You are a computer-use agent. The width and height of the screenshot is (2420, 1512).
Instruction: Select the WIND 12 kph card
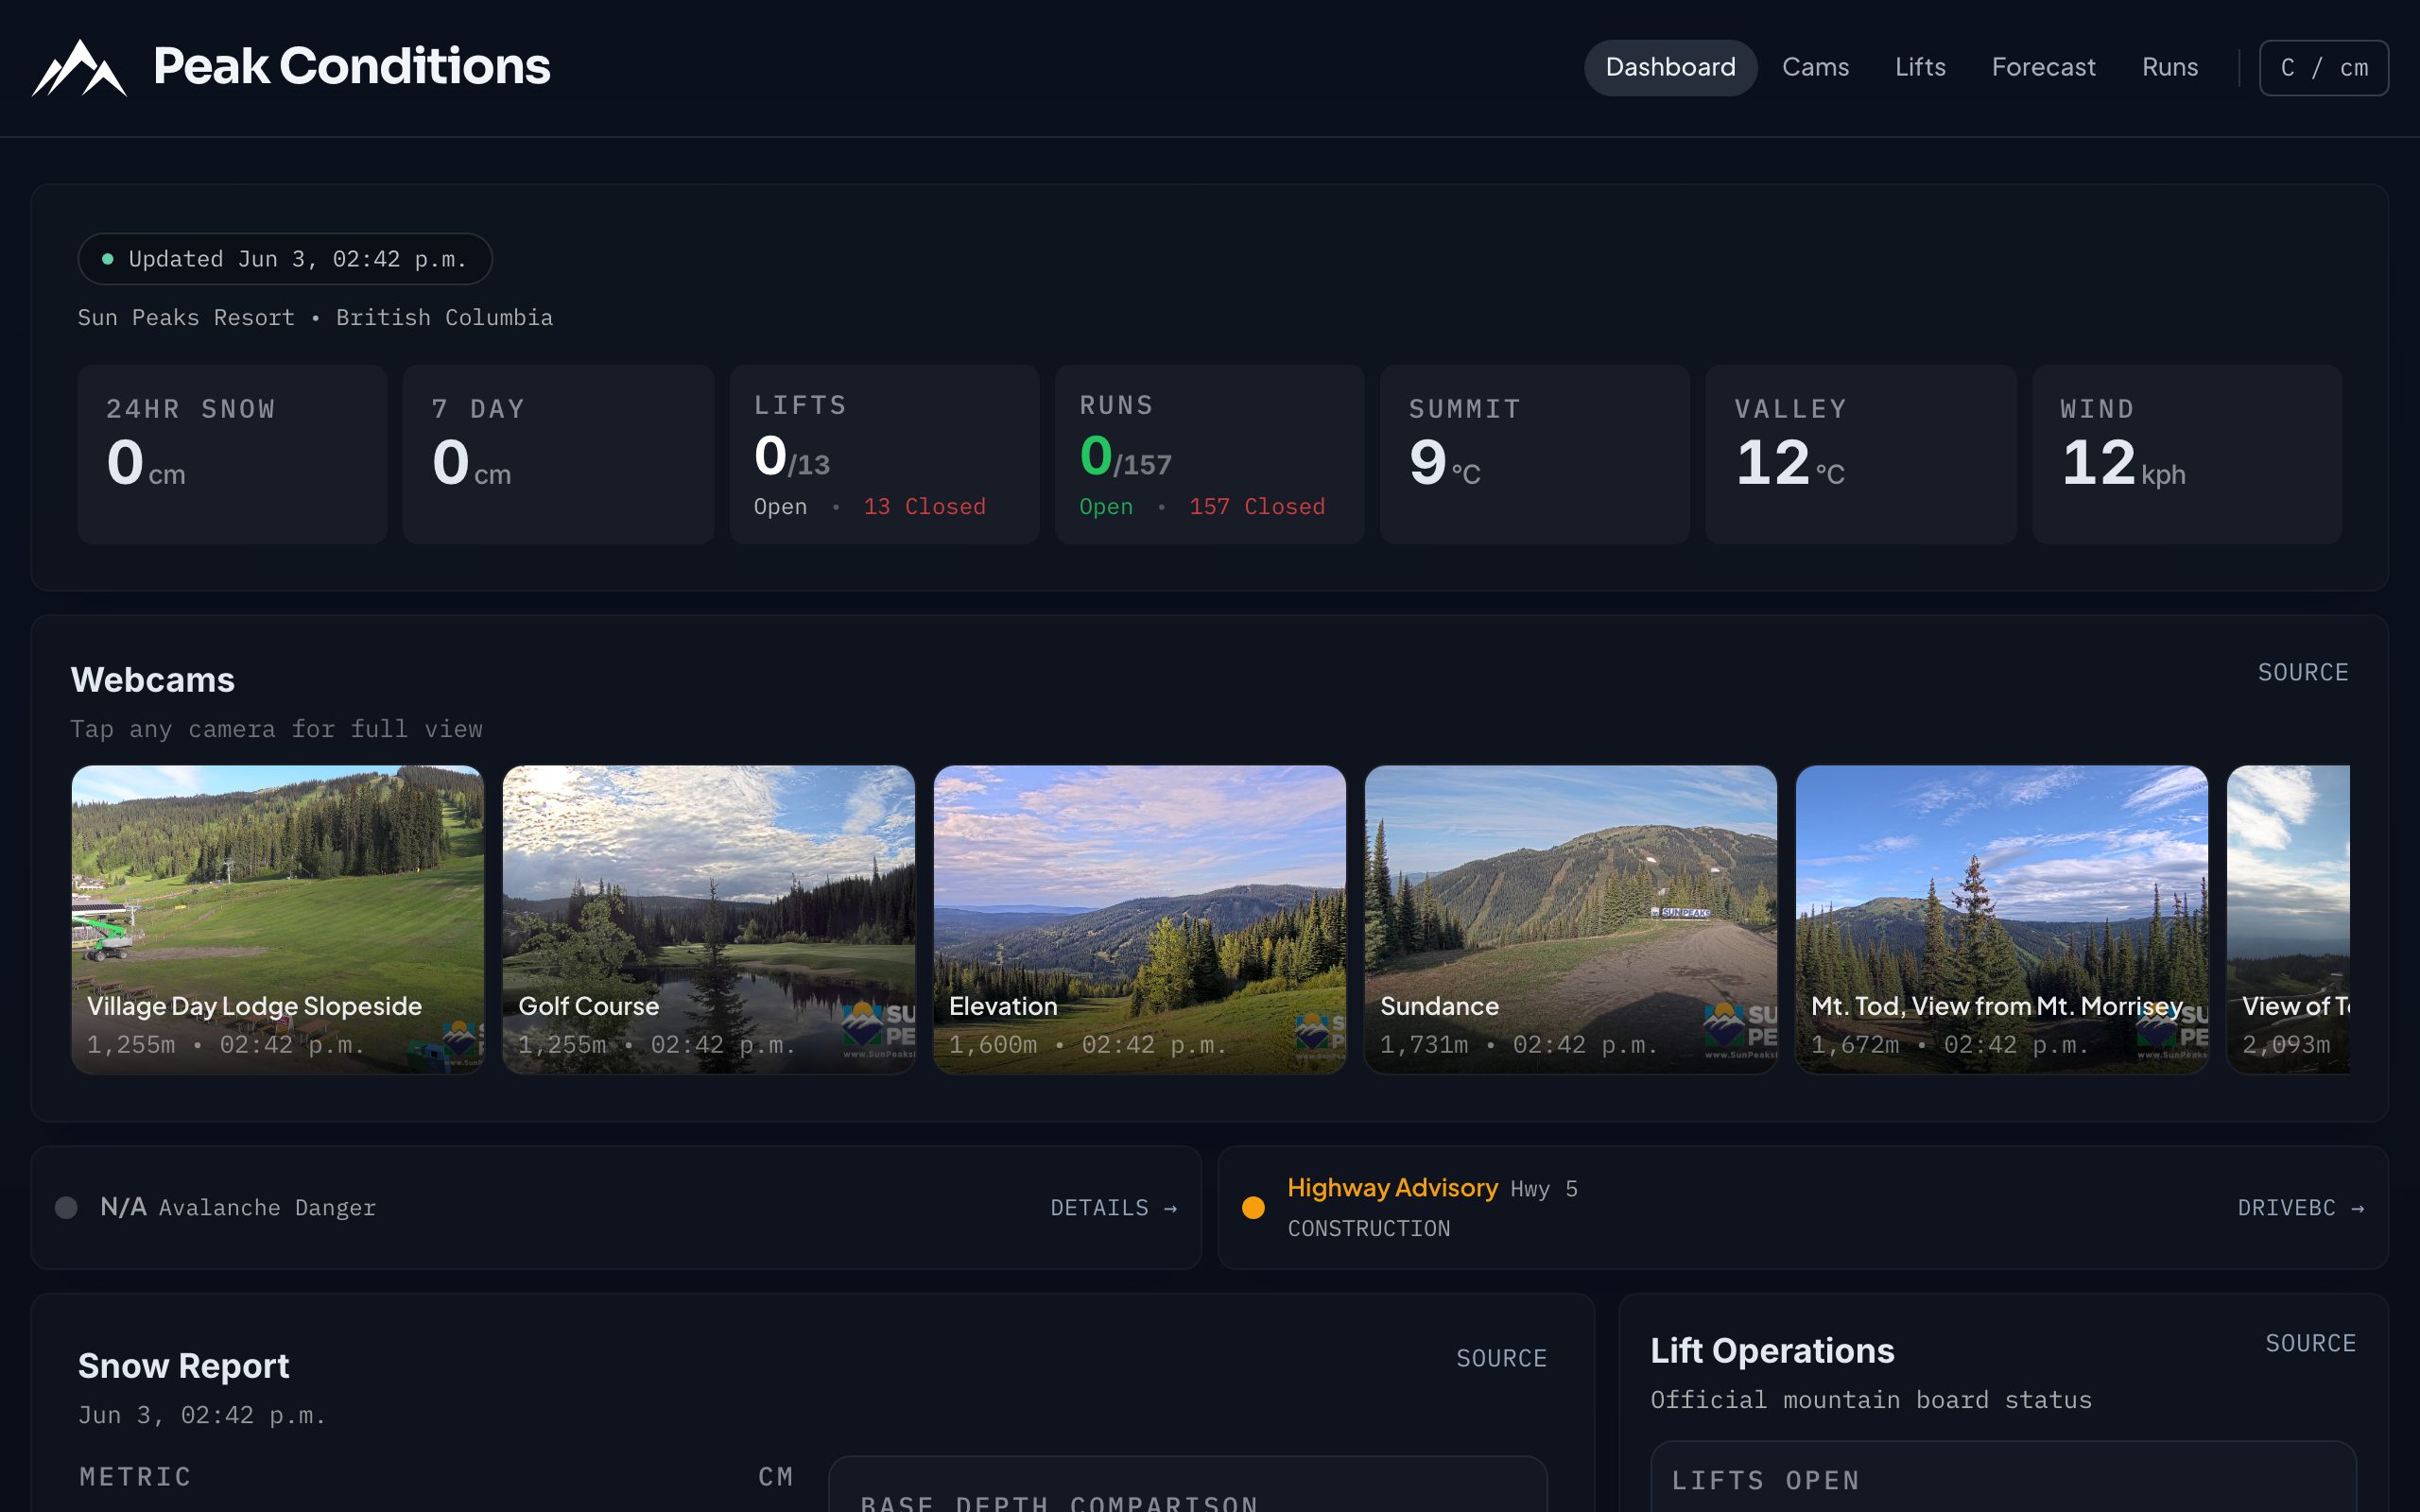click(x=2186, y=454)
